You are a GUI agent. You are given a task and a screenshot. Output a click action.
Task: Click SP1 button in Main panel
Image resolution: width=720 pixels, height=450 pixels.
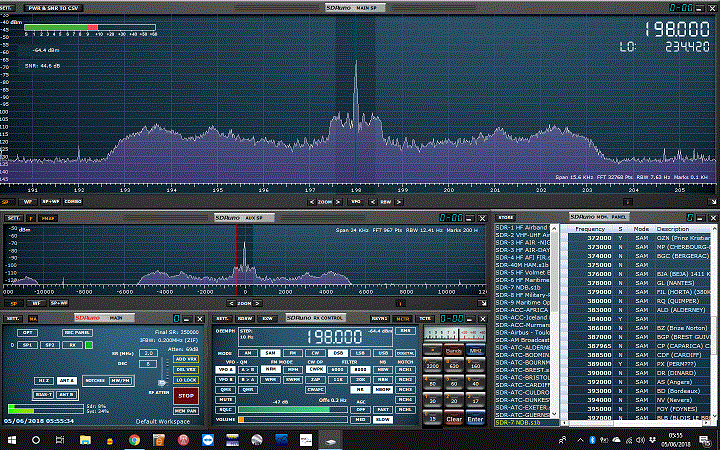[x=27, y=345]
